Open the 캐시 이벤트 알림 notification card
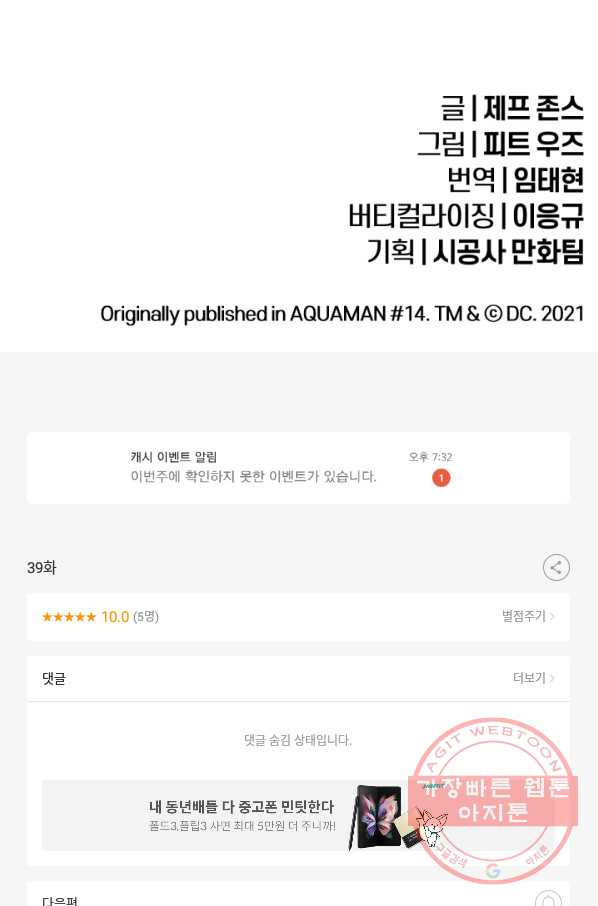598x906 pixels. [x=298, y=467]
